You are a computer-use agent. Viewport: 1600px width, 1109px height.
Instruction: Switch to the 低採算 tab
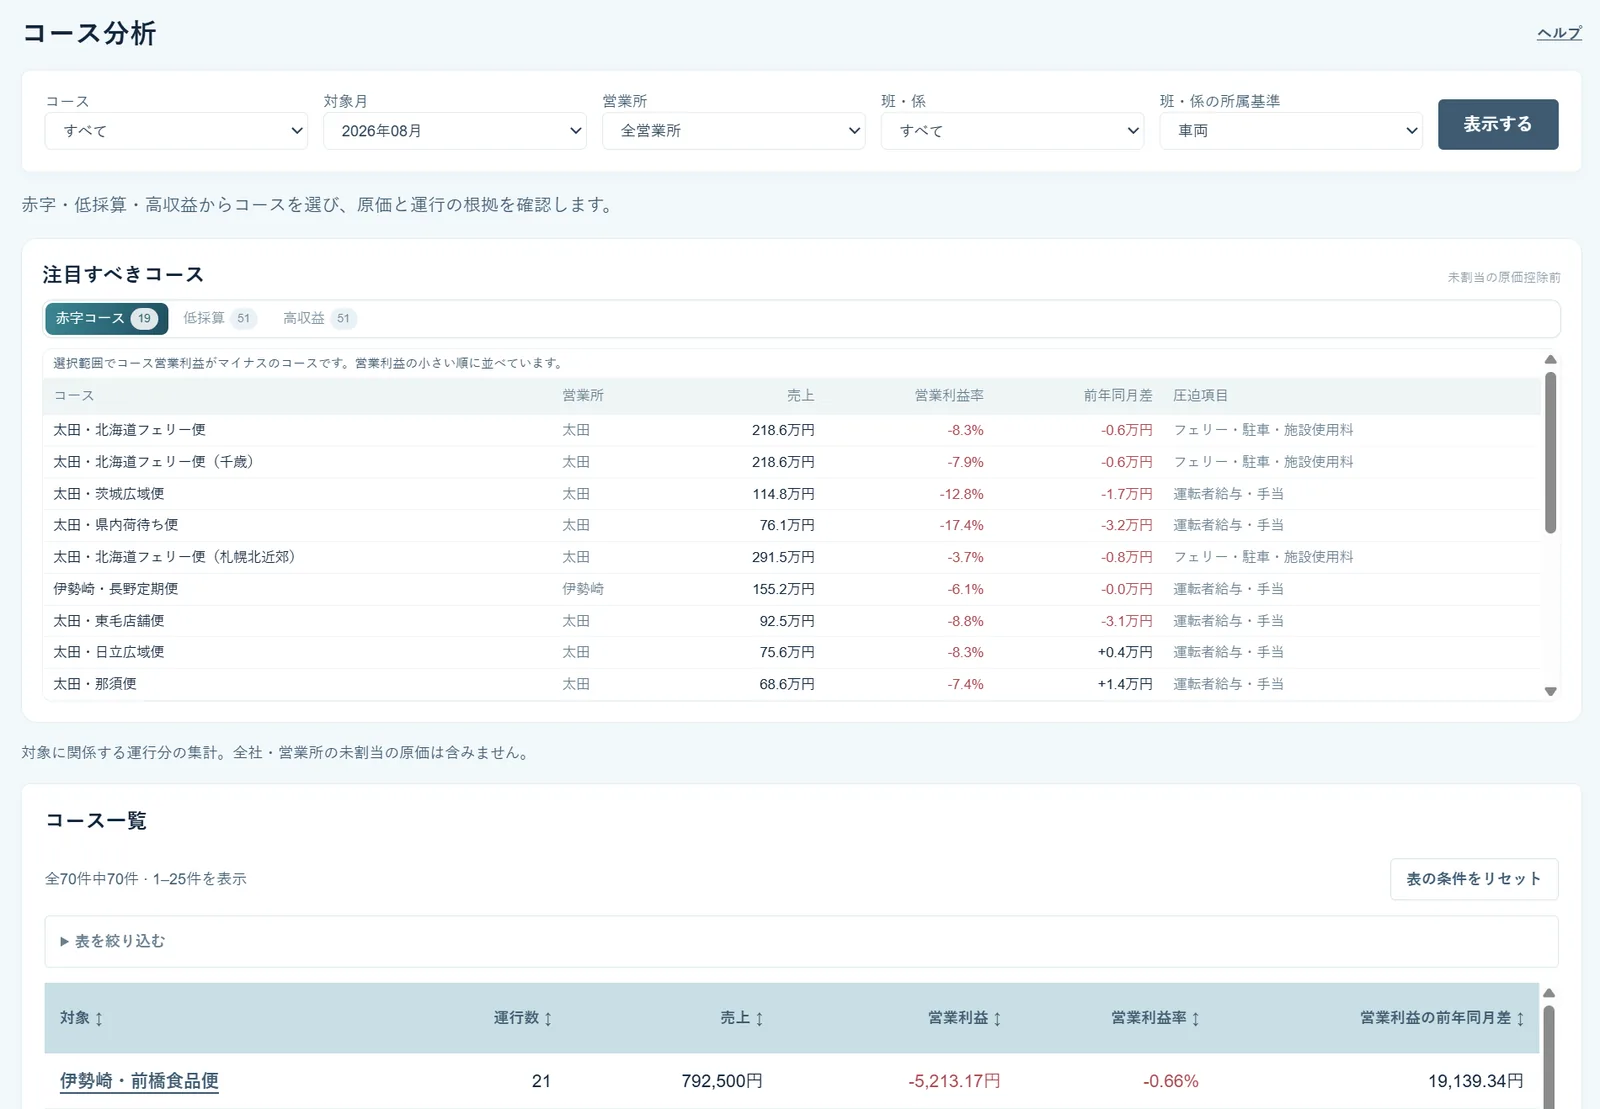click(x=219, y=318)
